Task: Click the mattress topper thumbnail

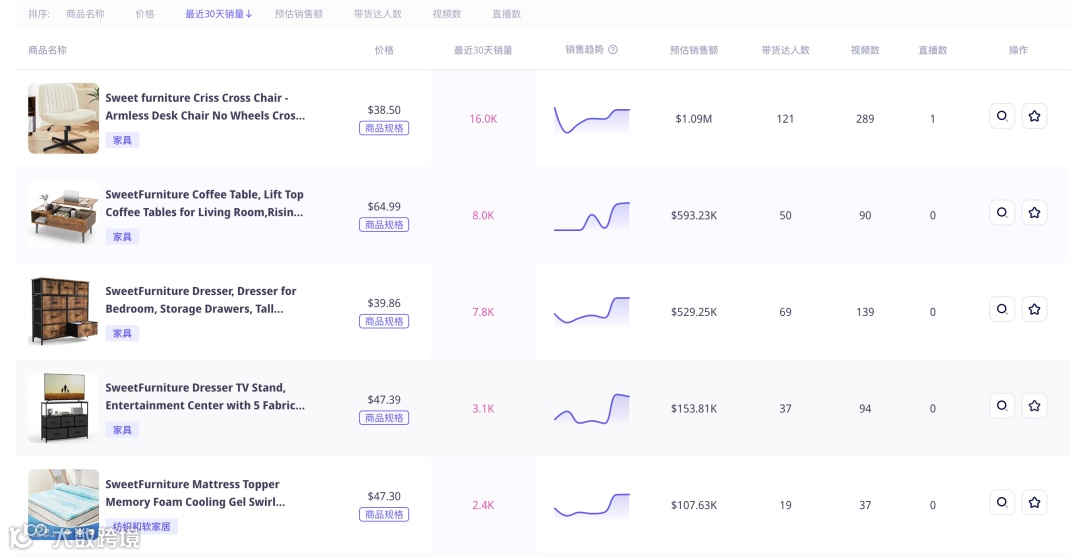Action: tap(63, 505)
